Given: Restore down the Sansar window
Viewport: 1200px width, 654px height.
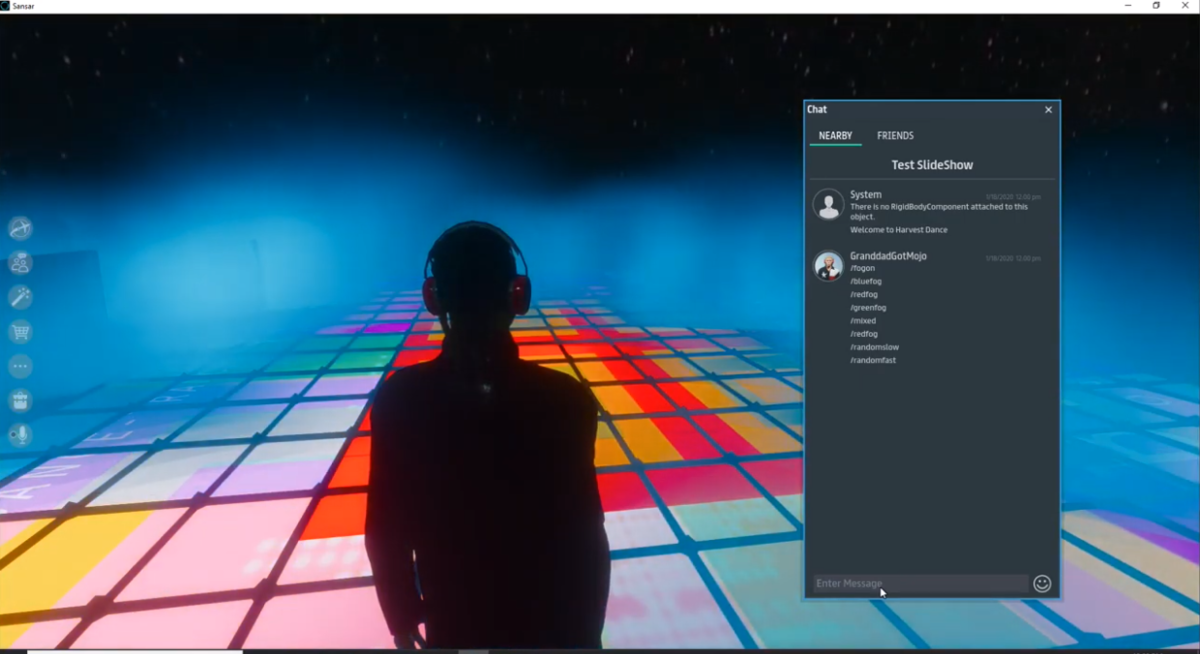Looking at the screenshot, I should click(1156, 6).
